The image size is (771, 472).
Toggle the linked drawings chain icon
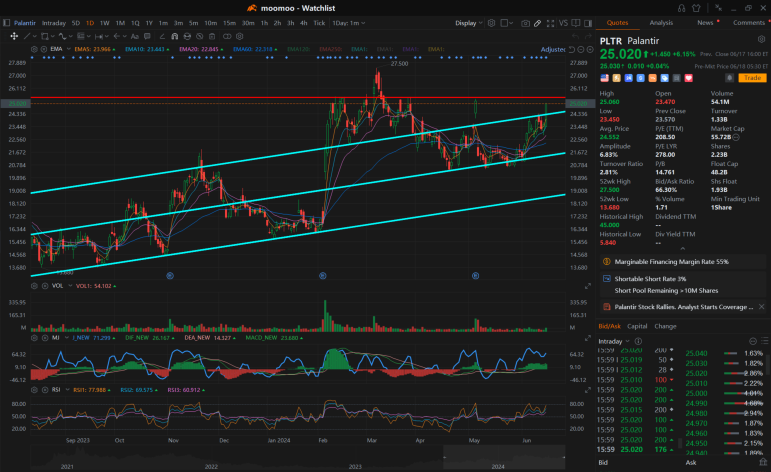click(x=227, y=36)
